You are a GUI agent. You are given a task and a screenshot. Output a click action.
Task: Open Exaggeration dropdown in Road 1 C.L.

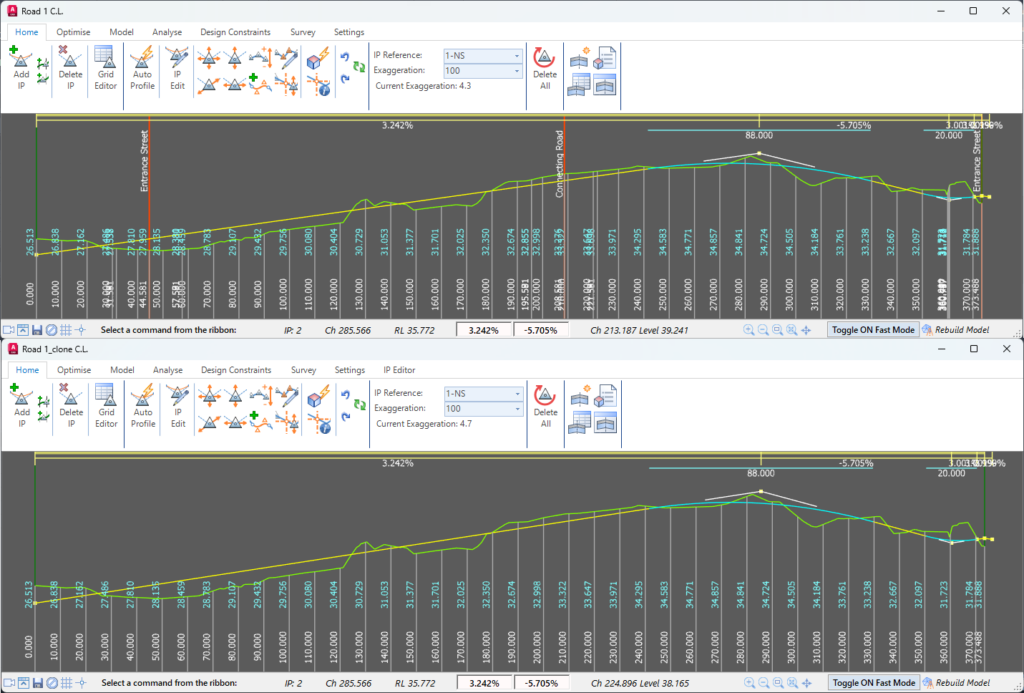tap(482, 71)
